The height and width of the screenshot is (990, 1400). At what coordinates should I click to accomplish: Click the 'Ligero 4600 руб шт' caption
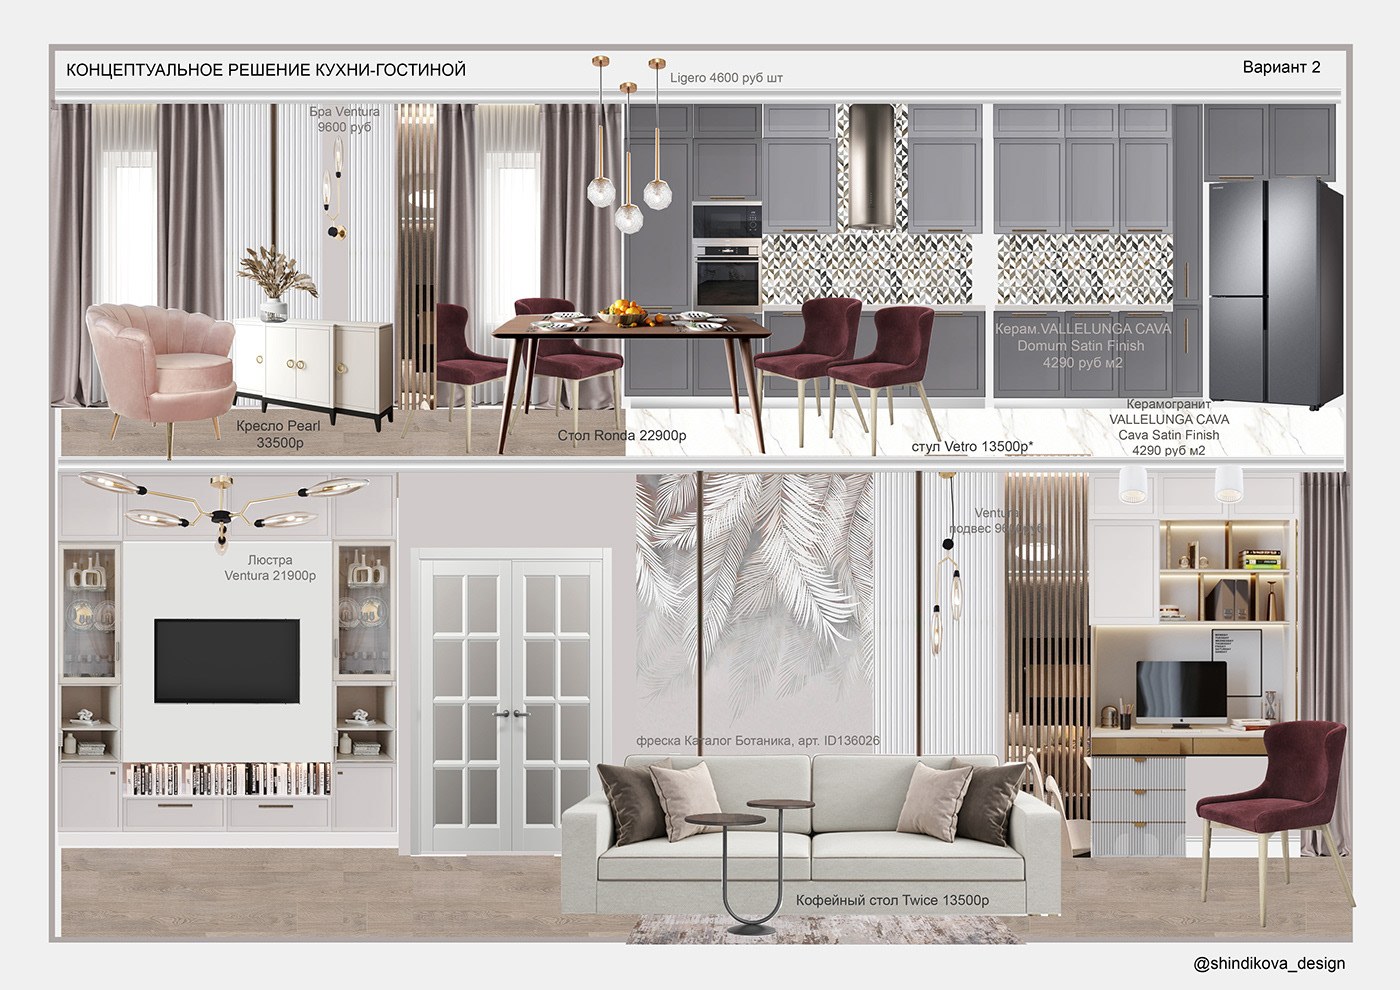point(726,78)
